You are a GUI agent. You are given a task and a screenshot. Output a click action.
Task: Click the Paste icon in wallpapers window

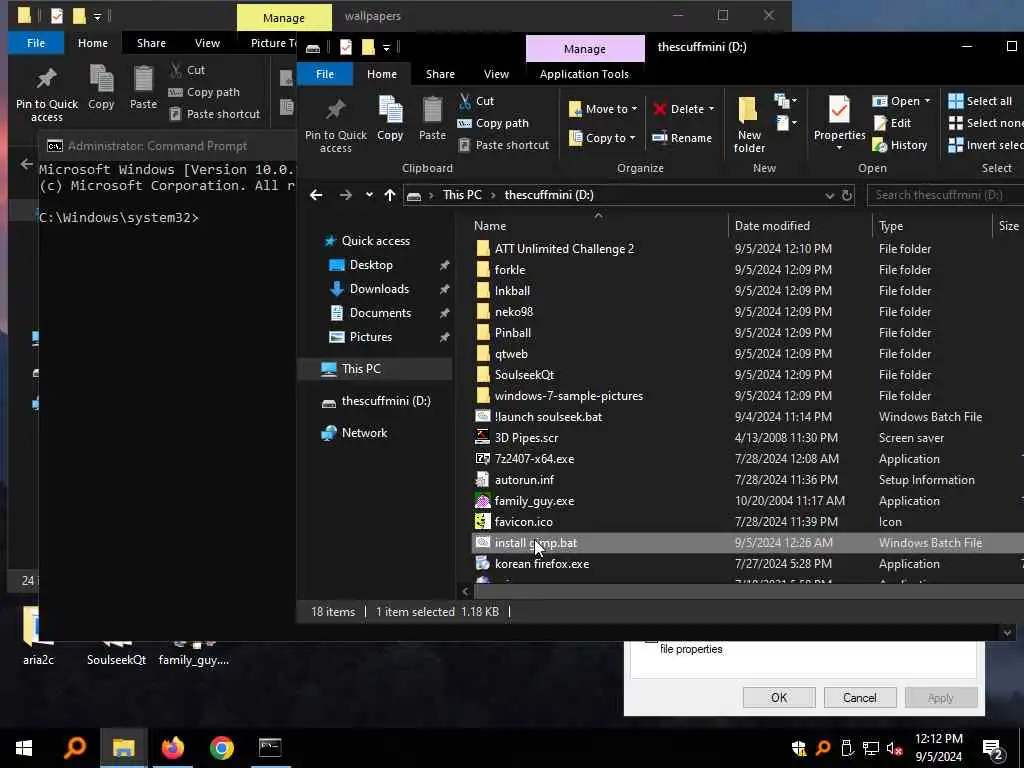click(143, 88)
